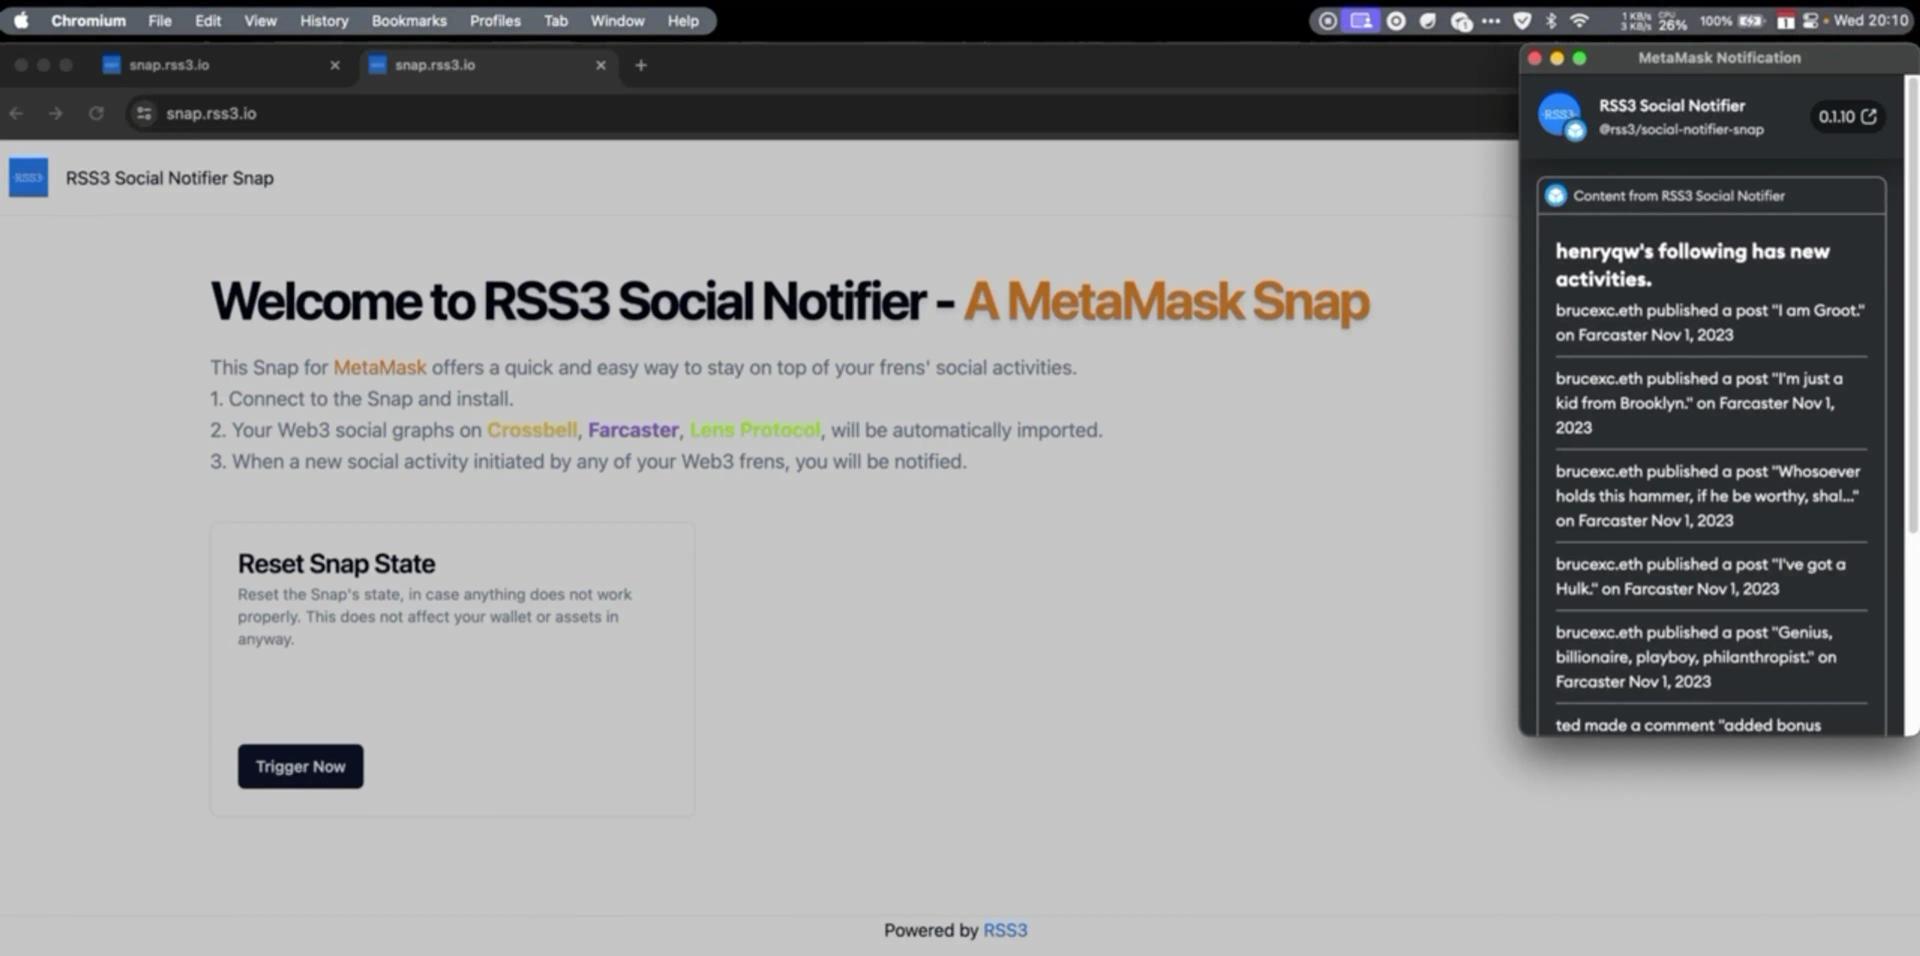Open the Control Center icon
This screenshot has width=1920, height=956.
pyautogui.click(x=1810, y=21)
